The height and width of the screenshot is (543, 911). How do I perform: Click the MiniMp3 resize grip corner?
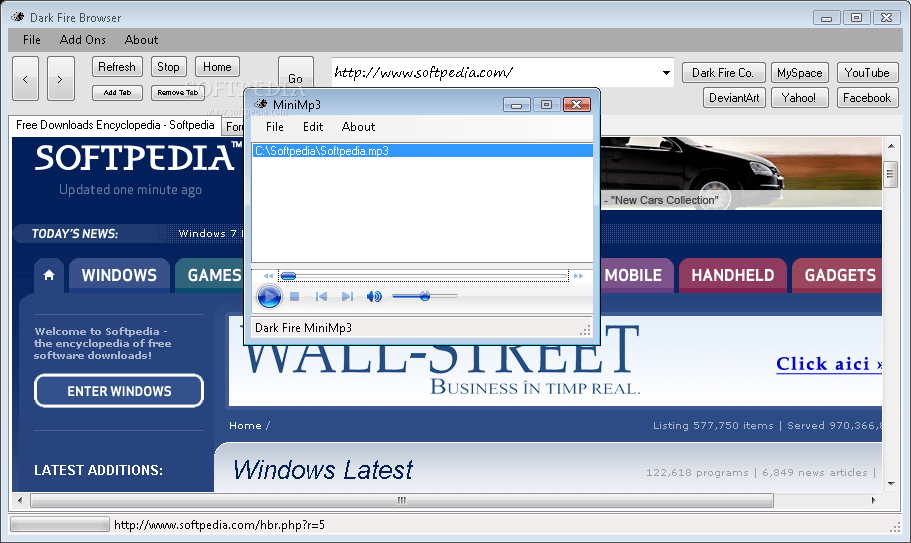coord(585,330)
